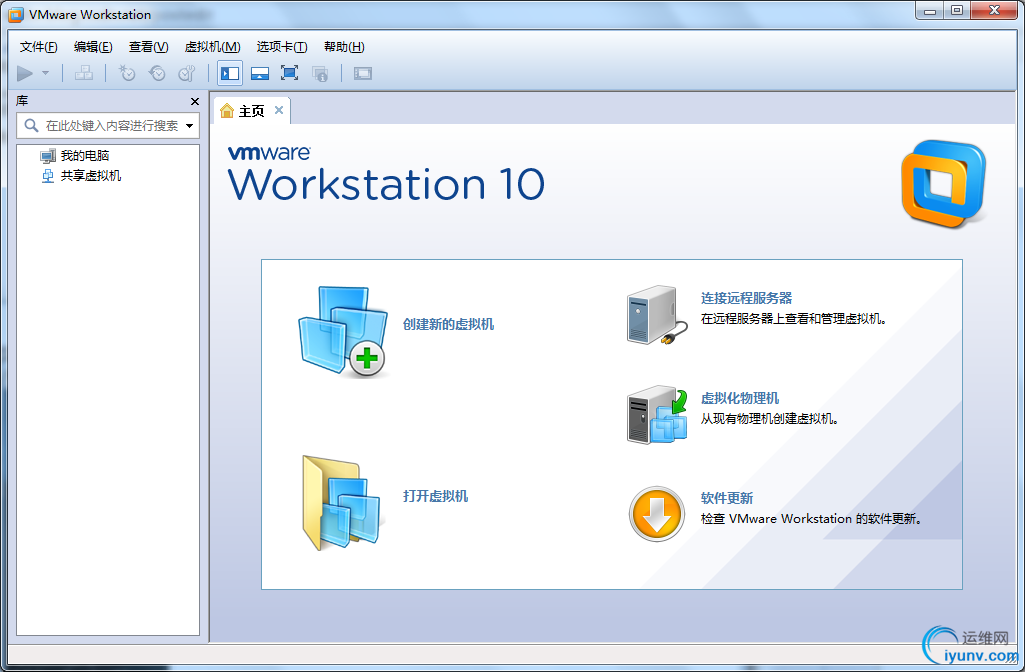Open the power options dropdown arrow
This screenshot has width=1025, height=672.
[46, 73]
